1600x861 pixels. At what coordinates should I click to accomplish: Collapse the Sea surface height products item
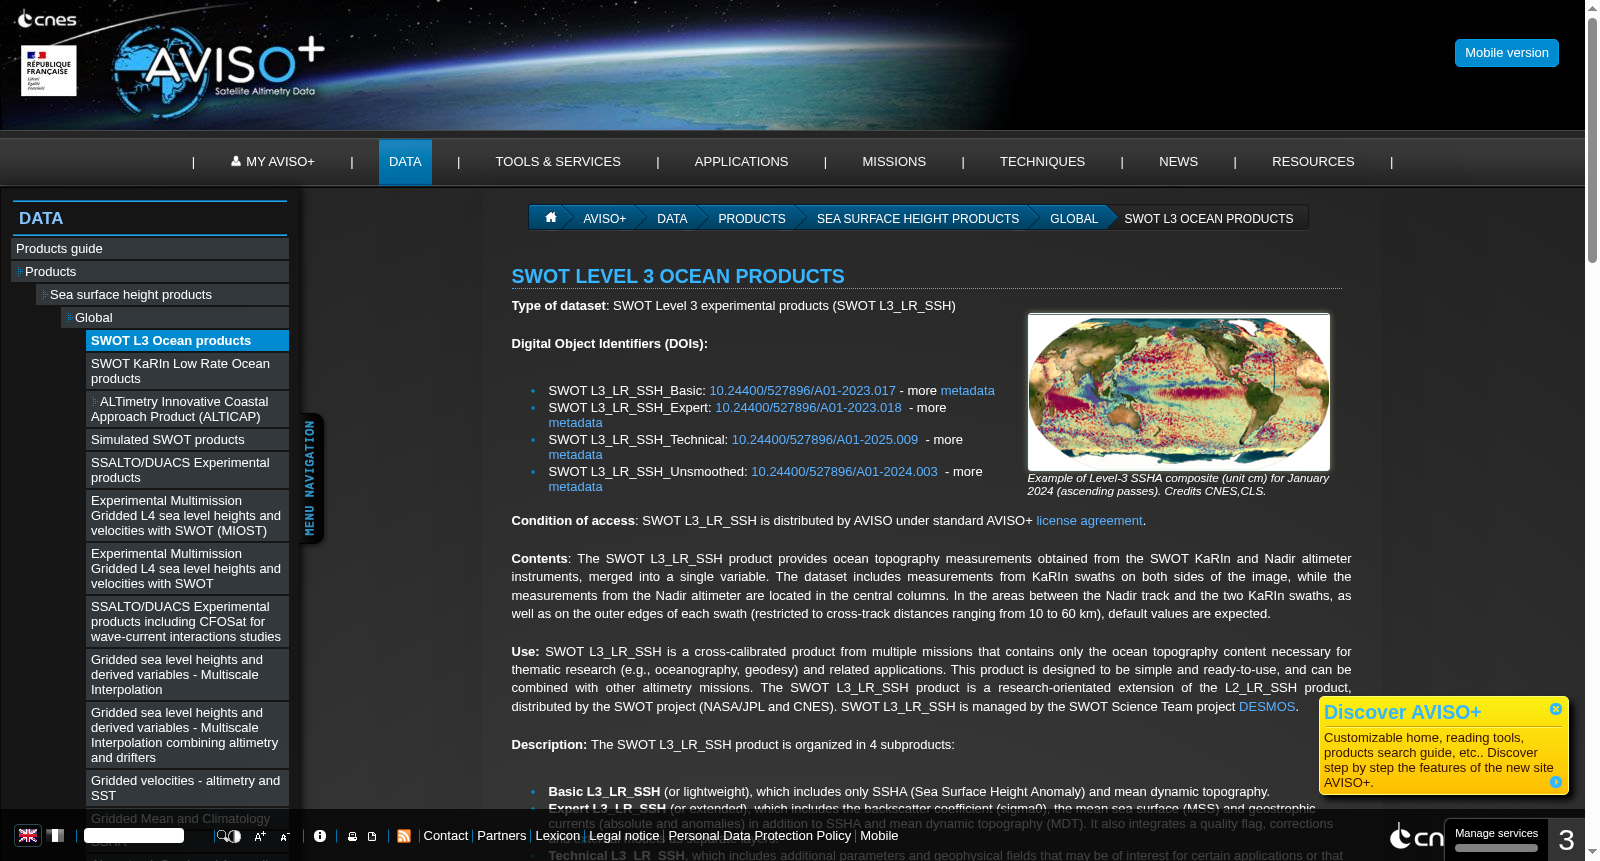(162, 295)
